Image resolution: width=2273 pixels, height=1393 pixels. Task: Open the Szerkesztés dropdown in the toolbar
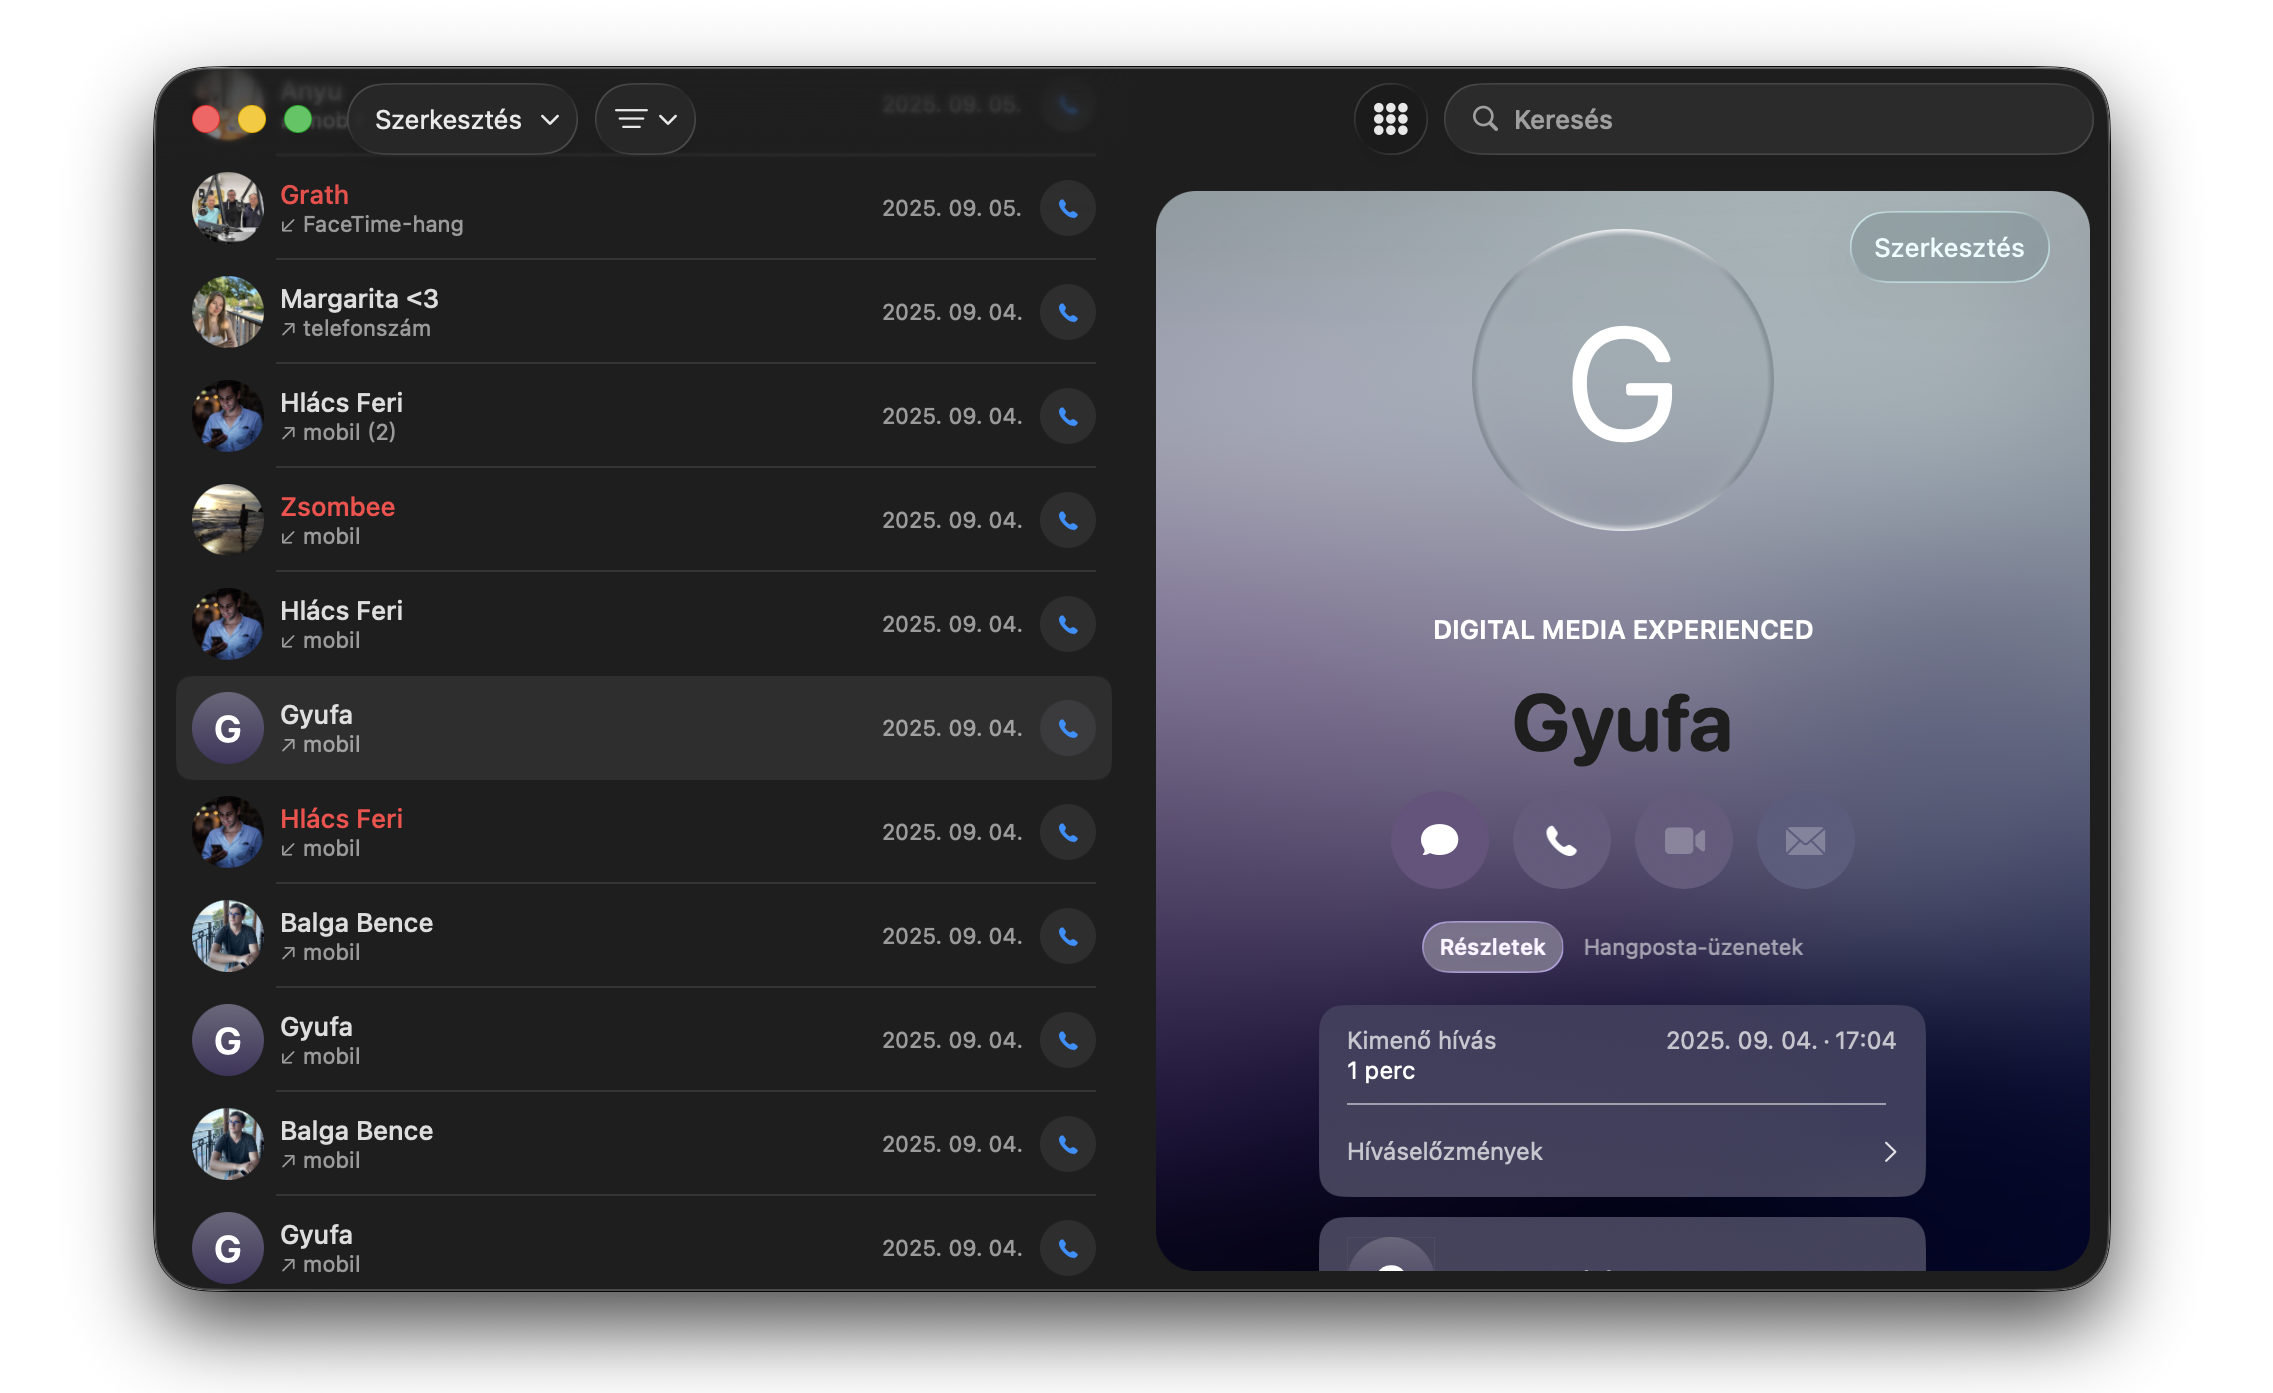[463, 119]
